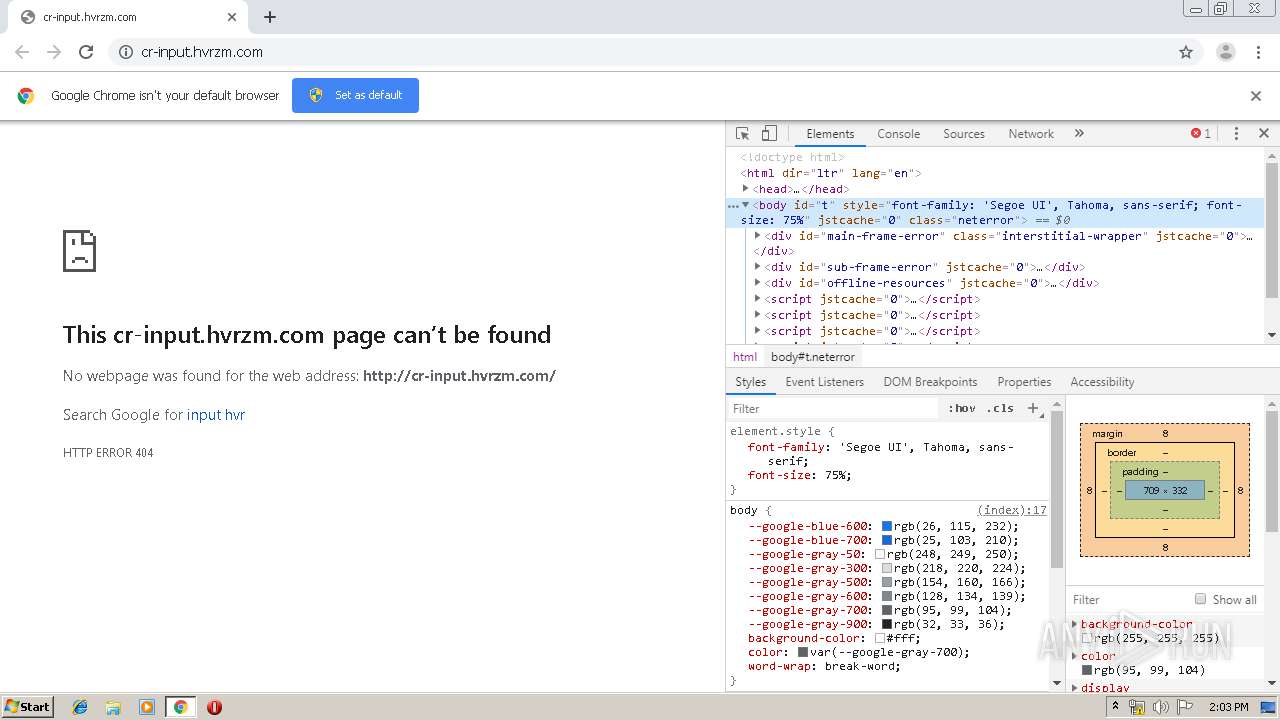Click the volume icon in system tray
Viewport: 1280px width, 720px height.
[x=1161, y=707]
